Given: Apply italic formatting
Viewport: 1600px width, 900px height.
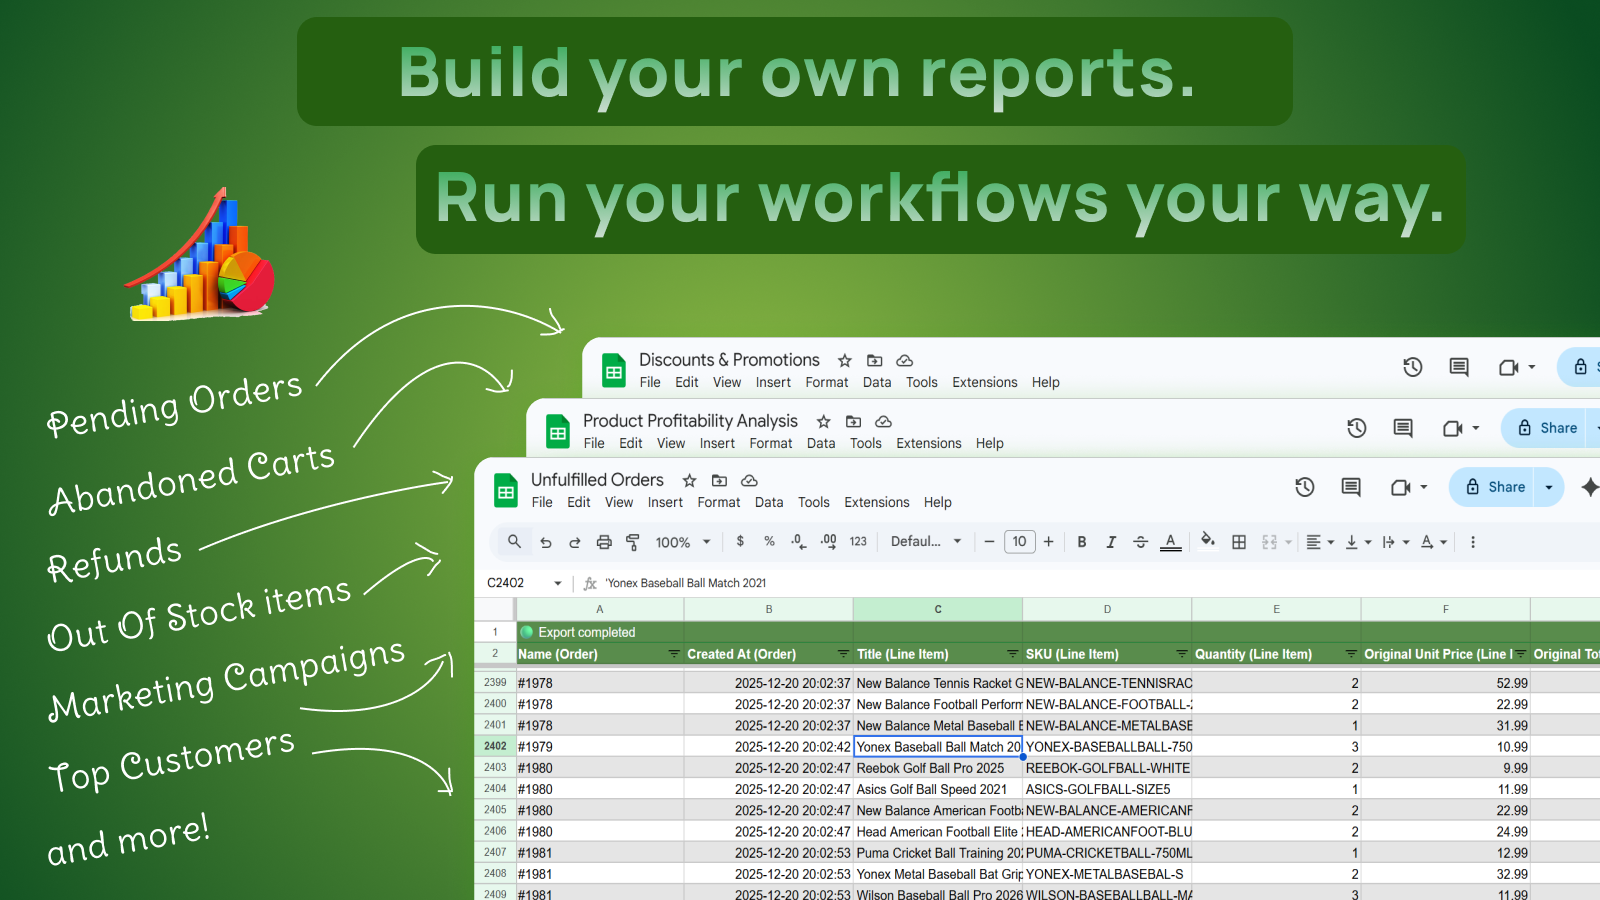Looking at the screenshot, I should [x=1111, y=541].
